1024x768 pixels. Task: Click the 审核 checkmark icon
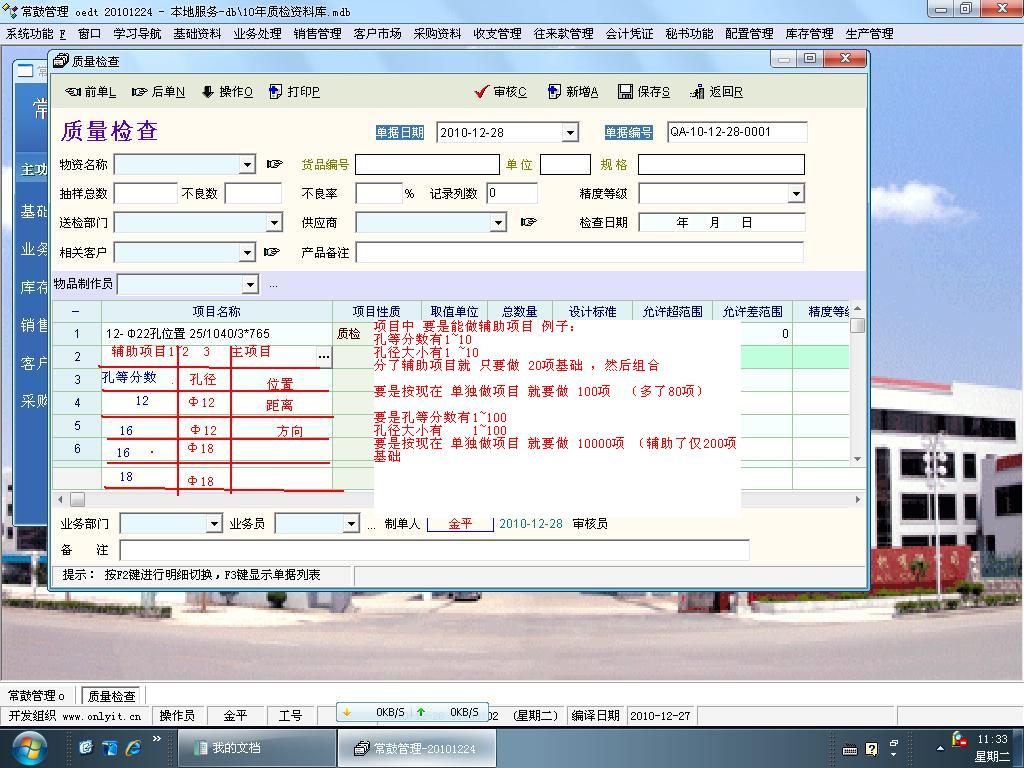click(481, 92)
